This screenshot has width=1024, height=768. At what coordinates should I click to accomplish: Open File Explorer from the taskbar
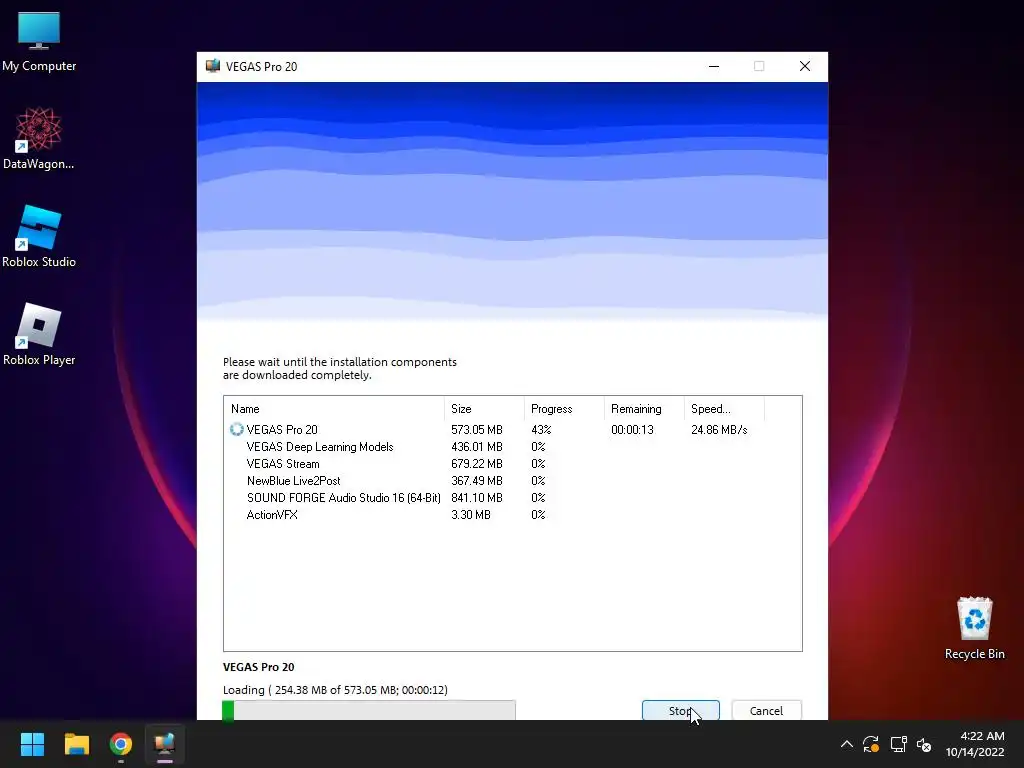pos(76,744)
